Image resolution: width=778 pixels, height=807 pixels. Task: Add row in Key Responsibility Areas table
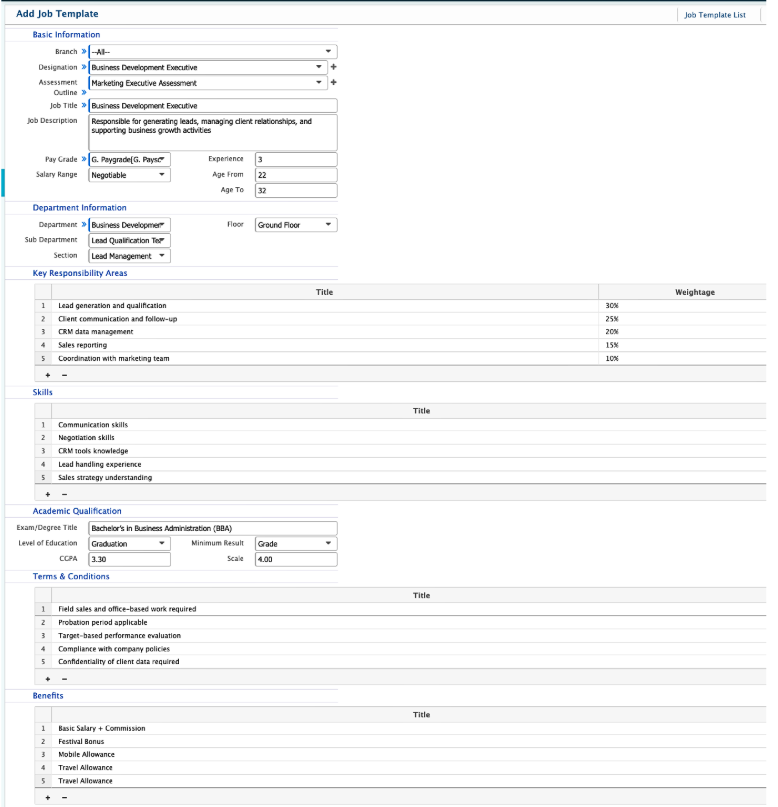(x=47, y=375)
